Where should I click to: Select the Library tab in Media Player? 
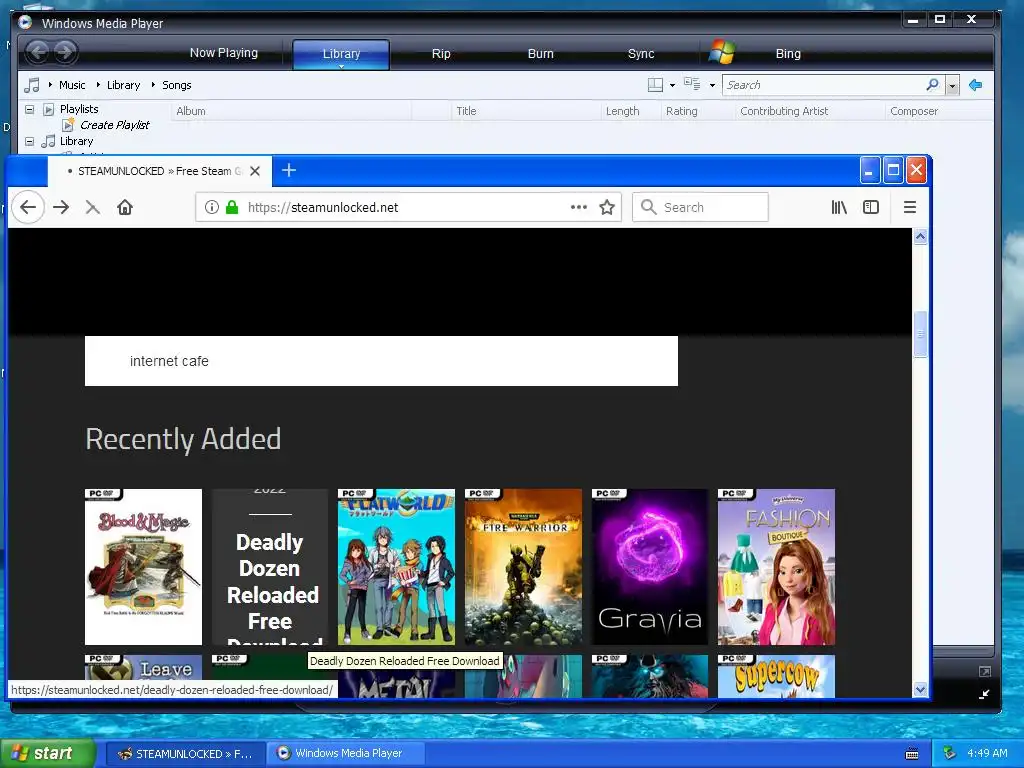tap(341, 54)
